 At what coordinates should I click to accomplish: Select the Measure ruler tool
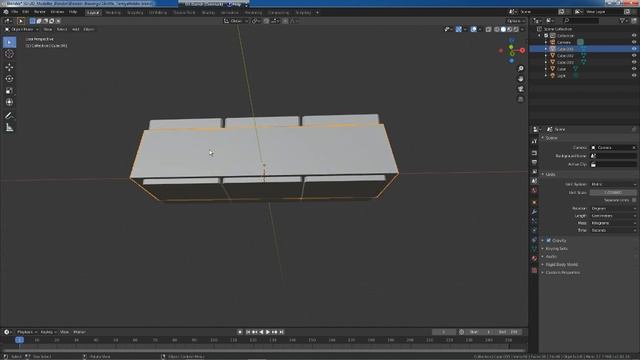click(x=9, y=128)
